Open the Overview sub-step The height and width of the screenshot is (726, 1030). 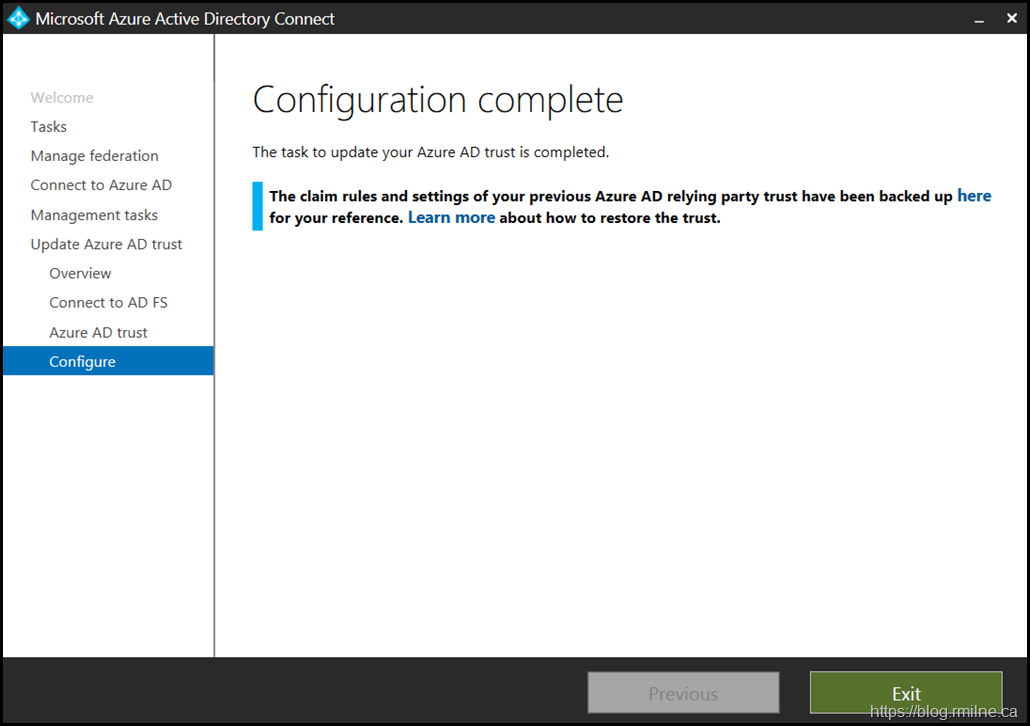click(80, 273)
